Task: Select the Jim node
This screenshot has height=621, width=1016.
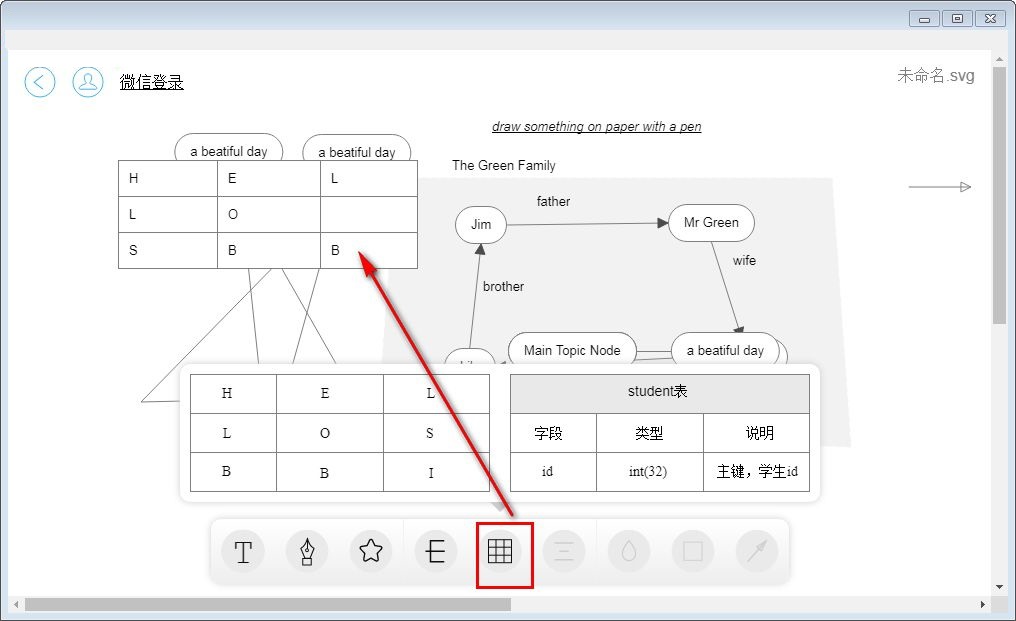Action: tap(481, 224)
